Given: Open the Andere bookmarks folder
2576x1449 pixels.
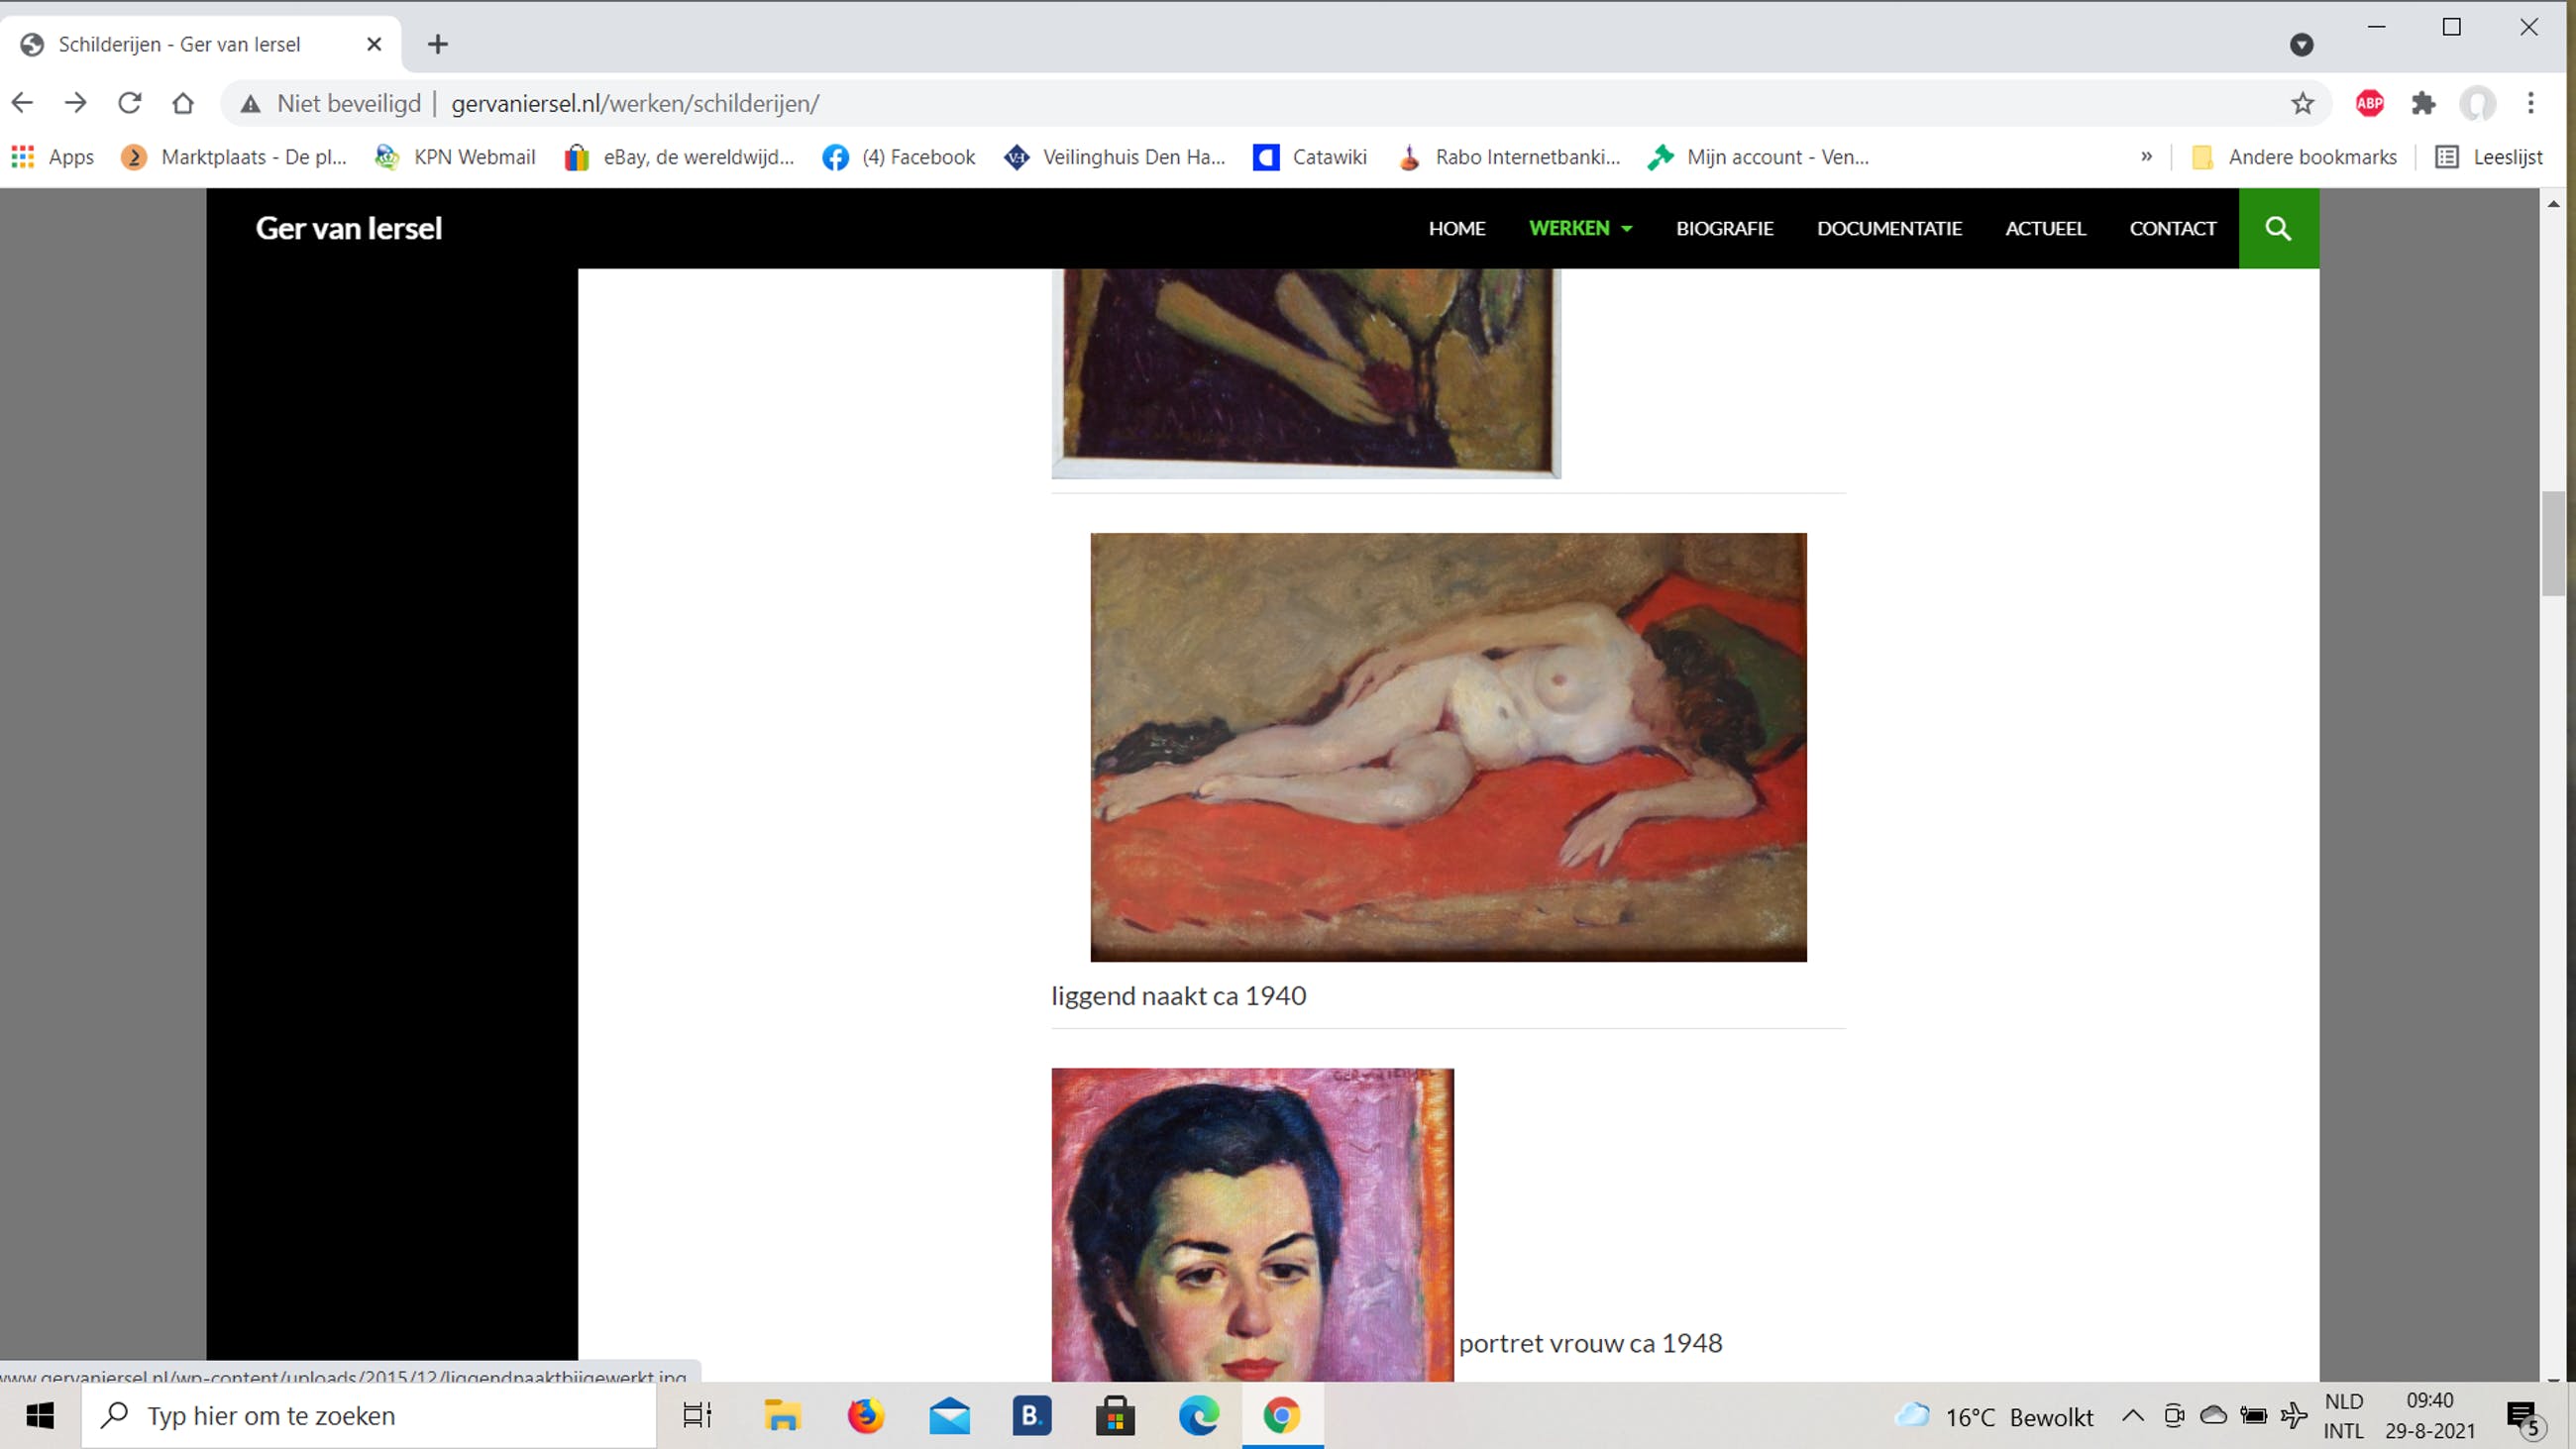Looking at the screenshot, I should 2293,157.
